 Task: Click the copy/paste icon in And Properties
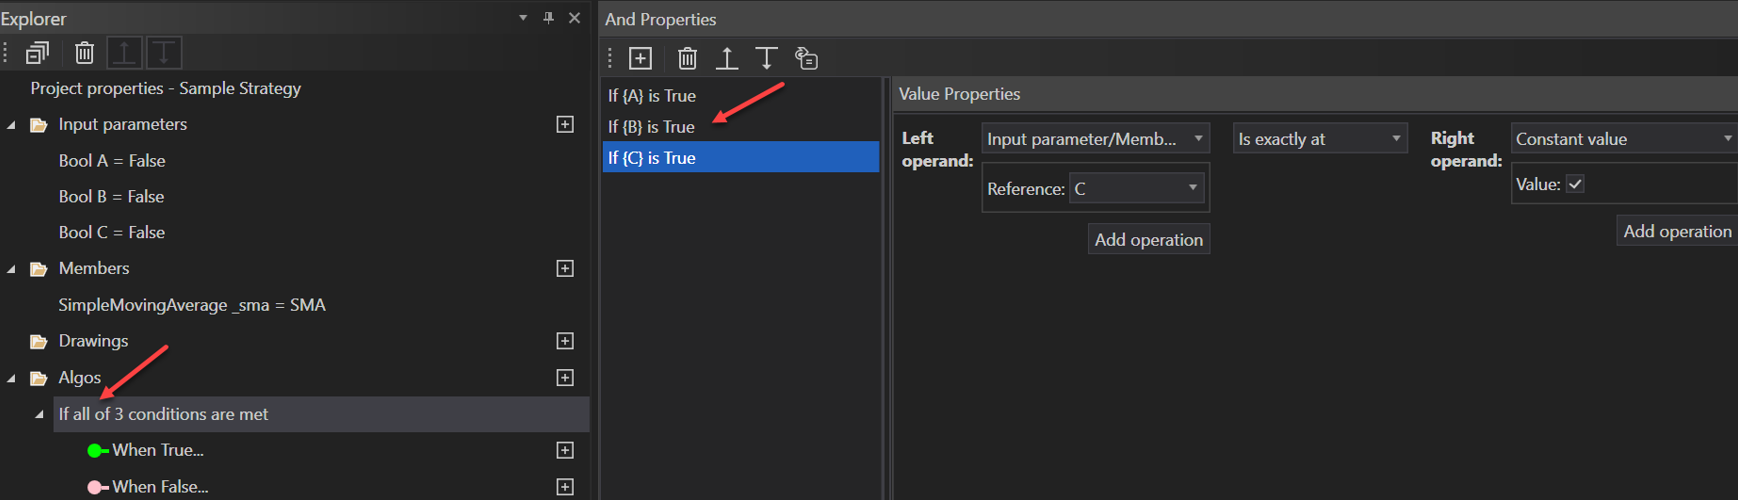[x=806, y=59]
